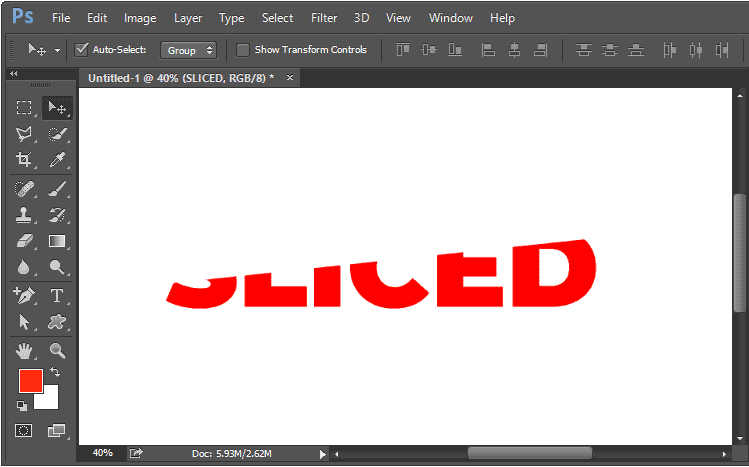Switch to the Untitled-1 document tab
The image size is (749, 467).
(181, 78)
